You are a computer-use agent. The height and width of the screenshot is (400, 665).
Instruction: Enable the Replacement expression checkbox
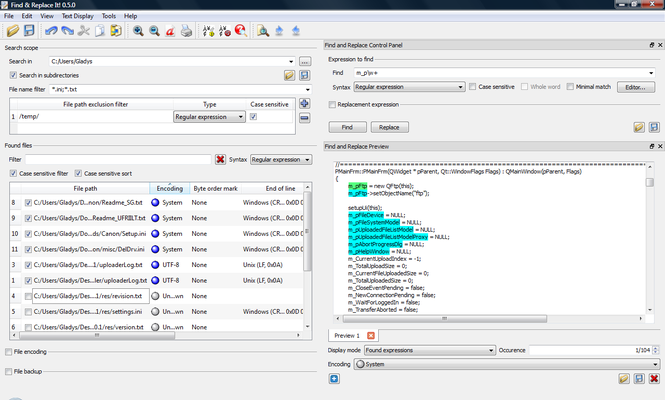332,104
